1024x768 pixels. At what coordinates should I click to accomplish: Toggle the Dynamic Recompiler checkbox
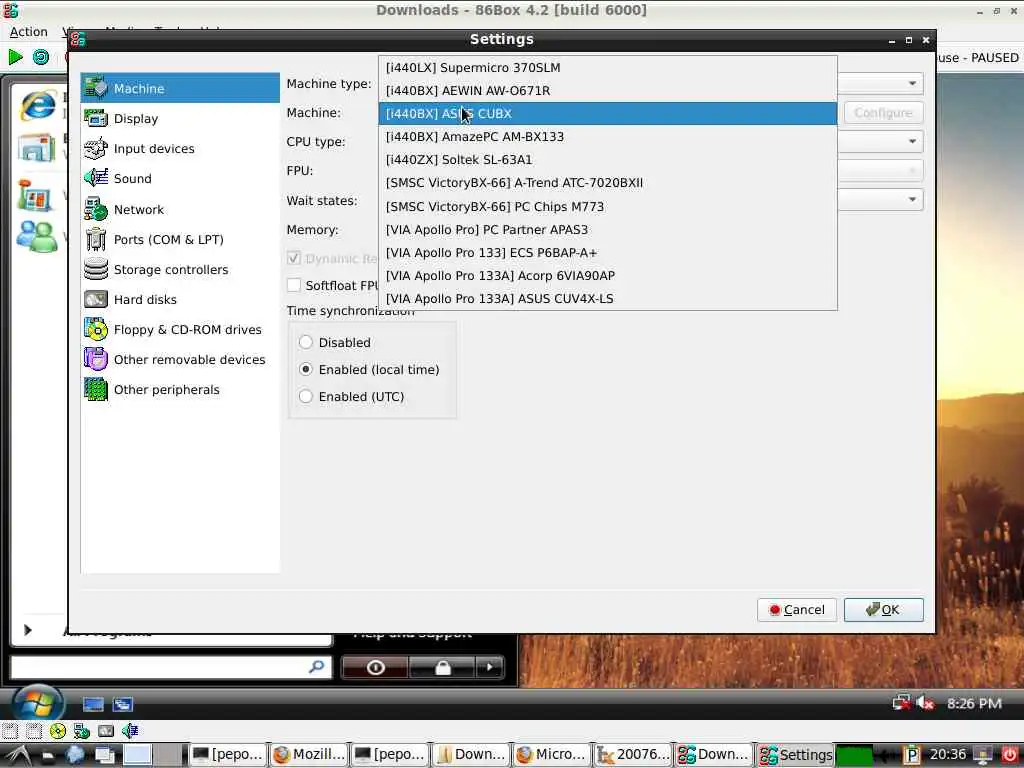294,258
